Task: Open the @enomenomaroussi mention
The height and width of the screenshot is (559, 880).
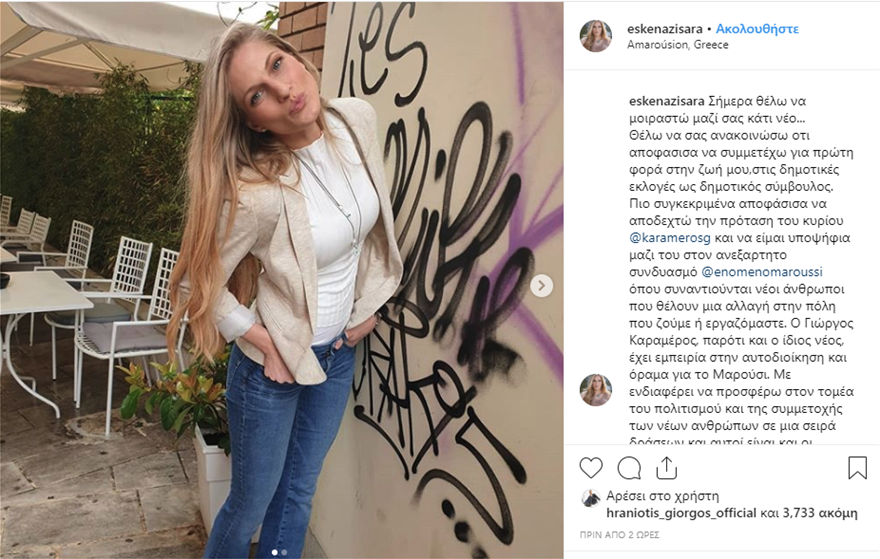Action: (762, 272)
